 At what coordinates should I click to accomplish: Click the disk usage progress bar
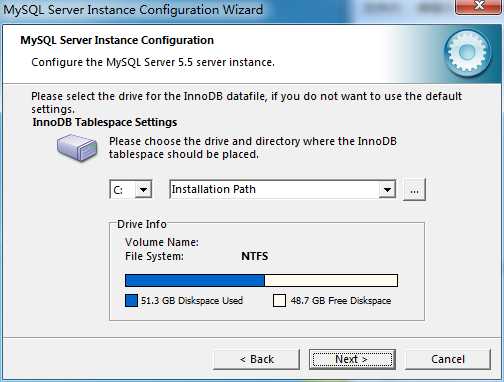pos(261,280)
